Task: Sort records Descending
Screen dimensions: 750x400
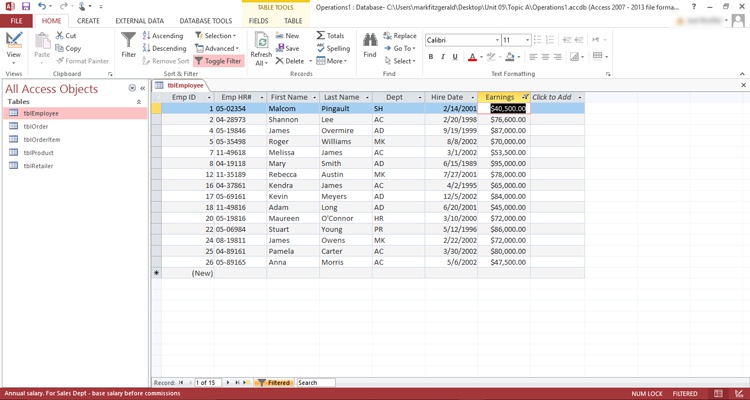Action: 164,48
